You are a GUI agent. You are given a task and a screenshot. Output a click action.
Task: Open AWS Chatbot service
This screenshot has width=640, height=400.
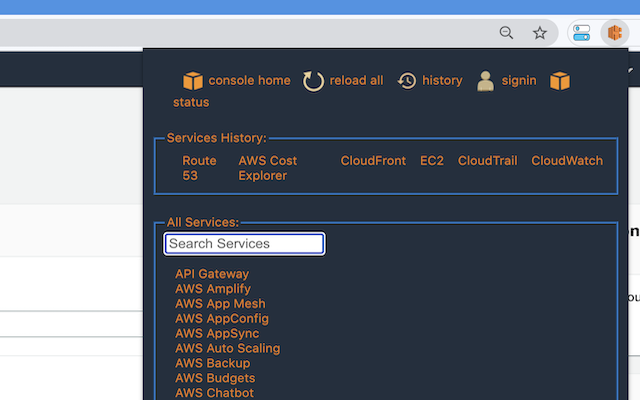(214, 393)
